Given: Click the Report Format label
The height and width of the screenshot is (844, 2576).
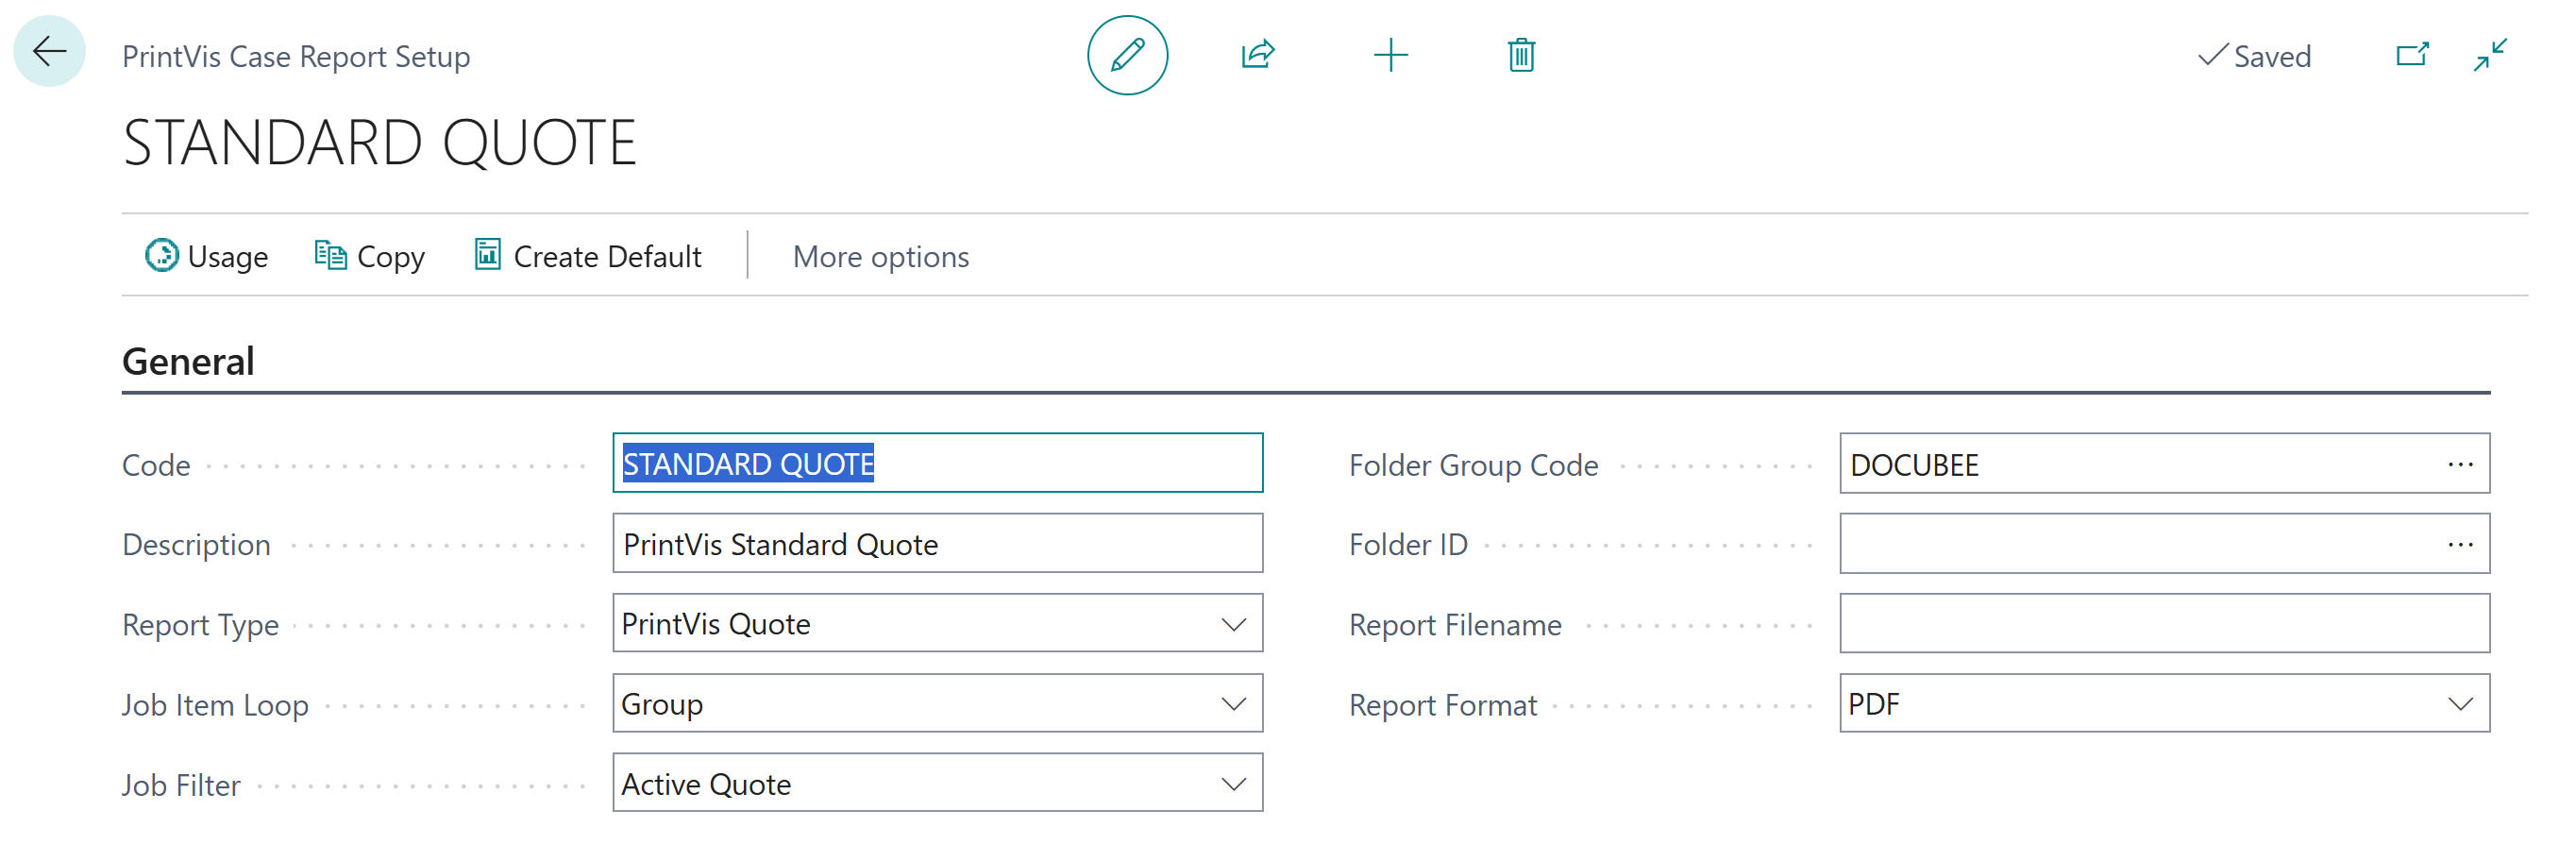Looking at the screenshot, I should pyautogui.click(x=1442, y=705).
